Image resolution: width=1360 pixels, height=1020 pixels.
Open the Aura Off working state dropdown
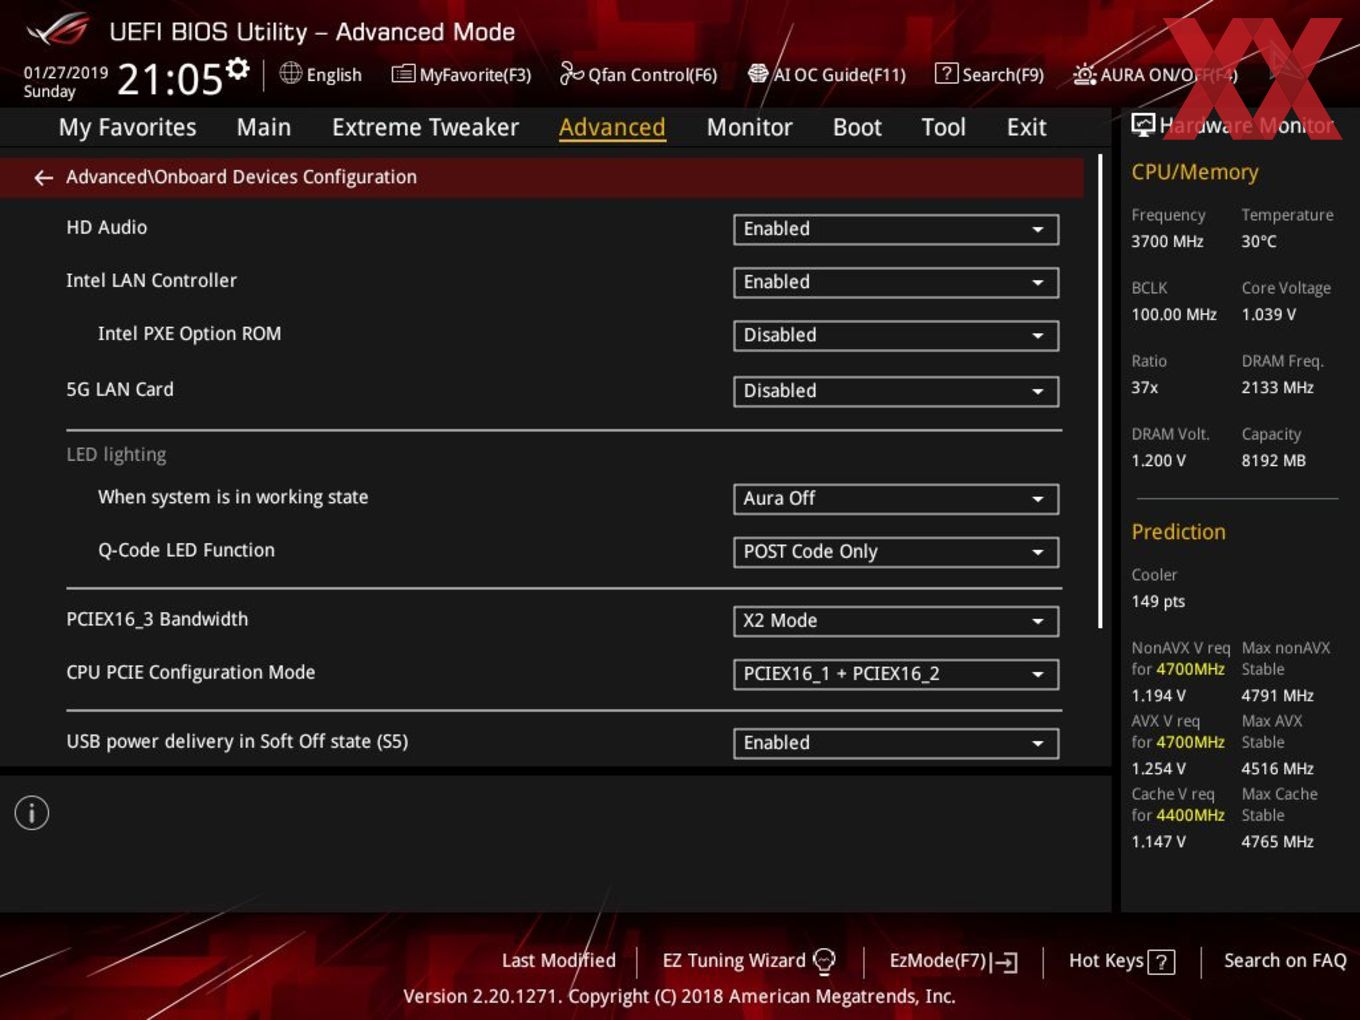[896, 498]
